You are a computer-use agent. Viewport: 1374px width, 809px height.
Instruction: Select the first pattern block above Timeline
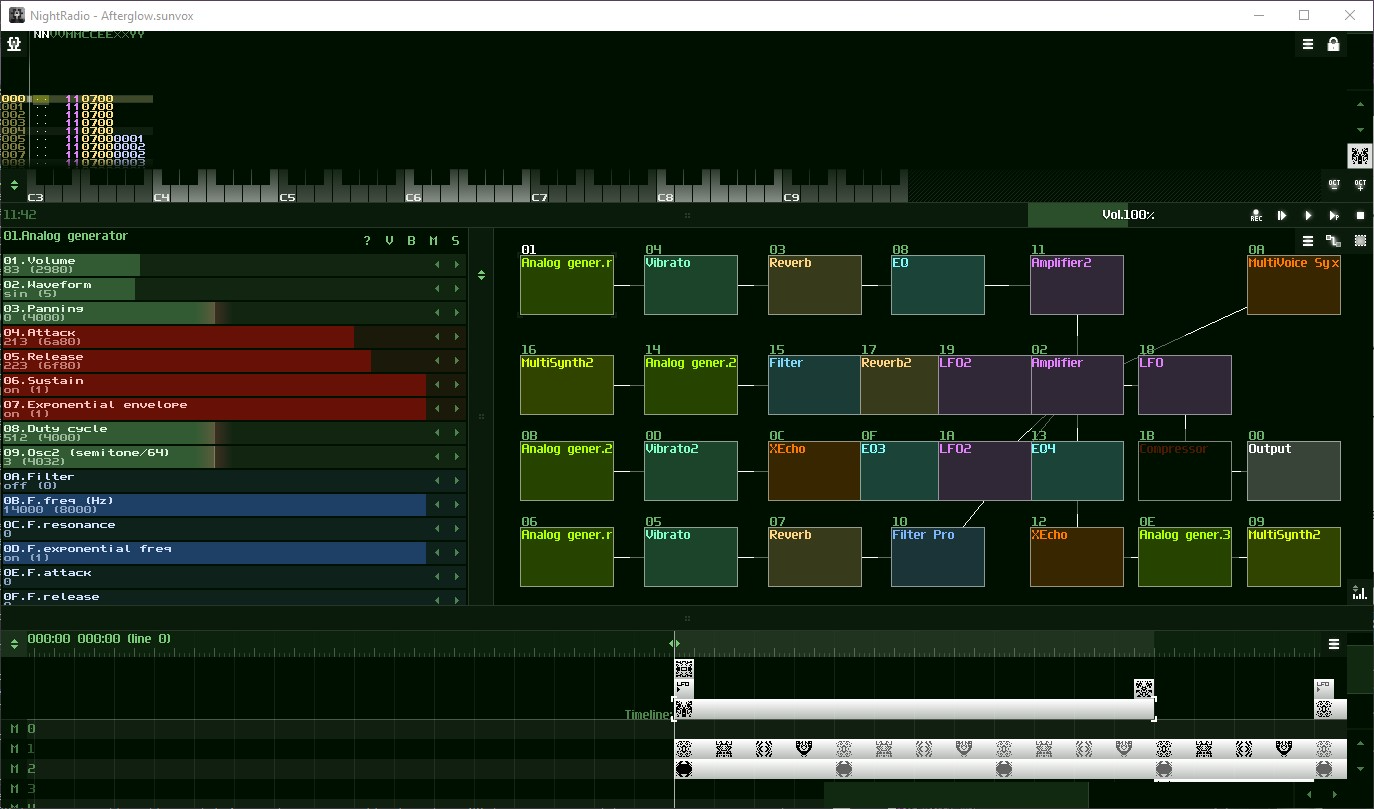click(684, 669)
